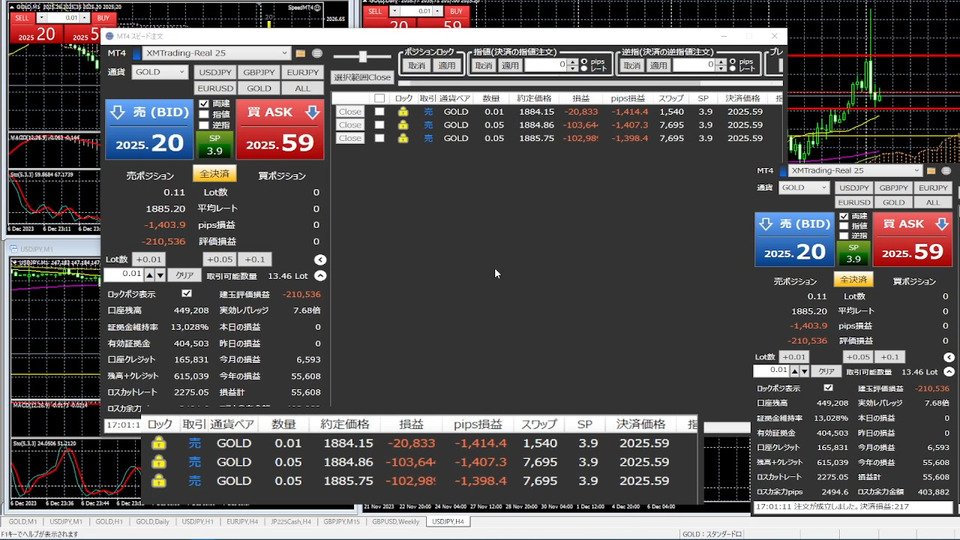Screen dimensions: 960x540
Task: Click the horizontal scrollbar above the positions table
Action: pos(590,84)
